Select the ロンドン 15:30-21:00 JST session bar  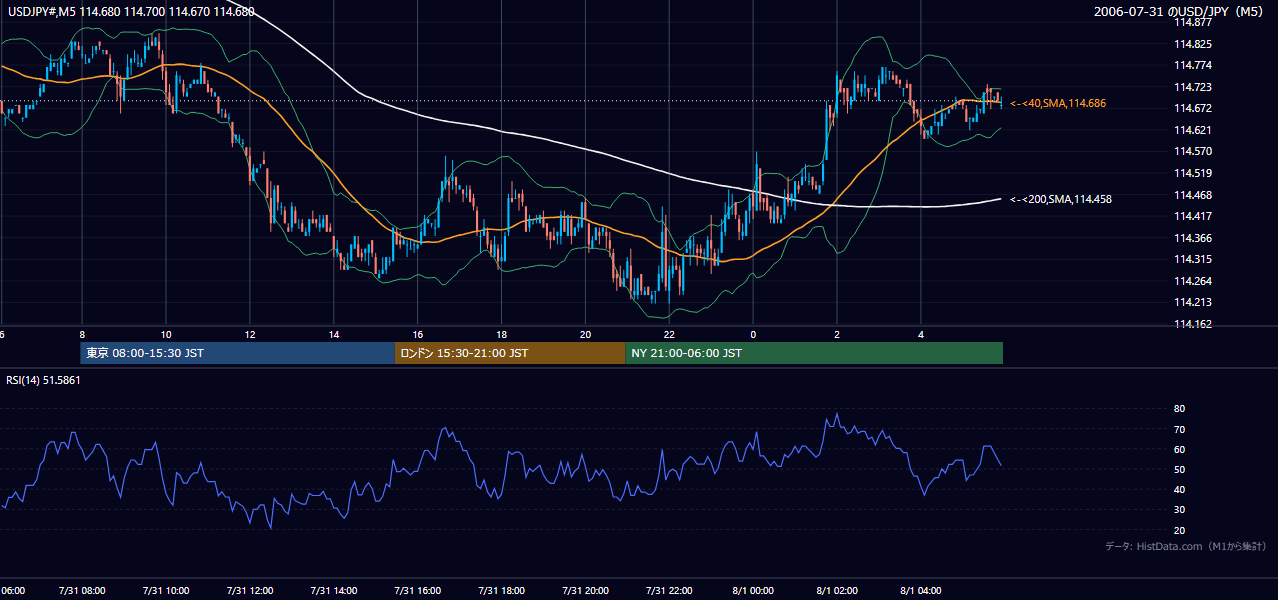[510, 353]
